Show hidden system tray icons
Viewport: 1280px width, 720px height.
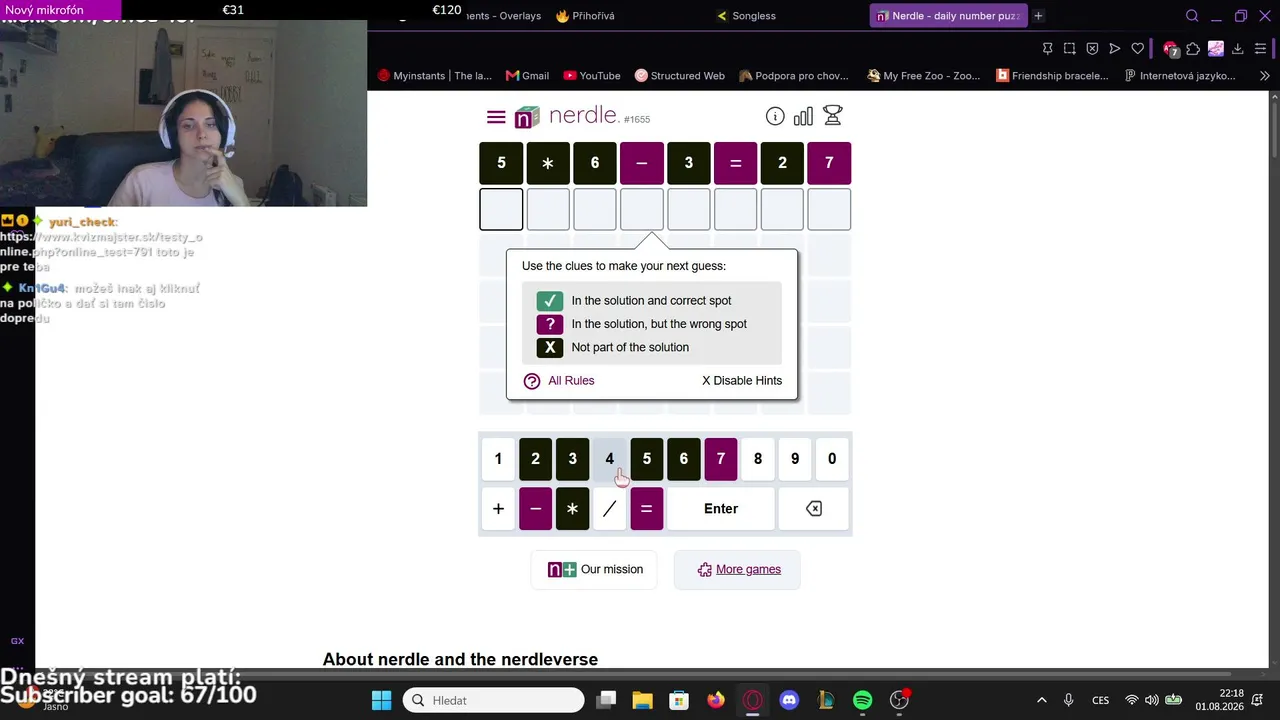[x=1041, y=700]
